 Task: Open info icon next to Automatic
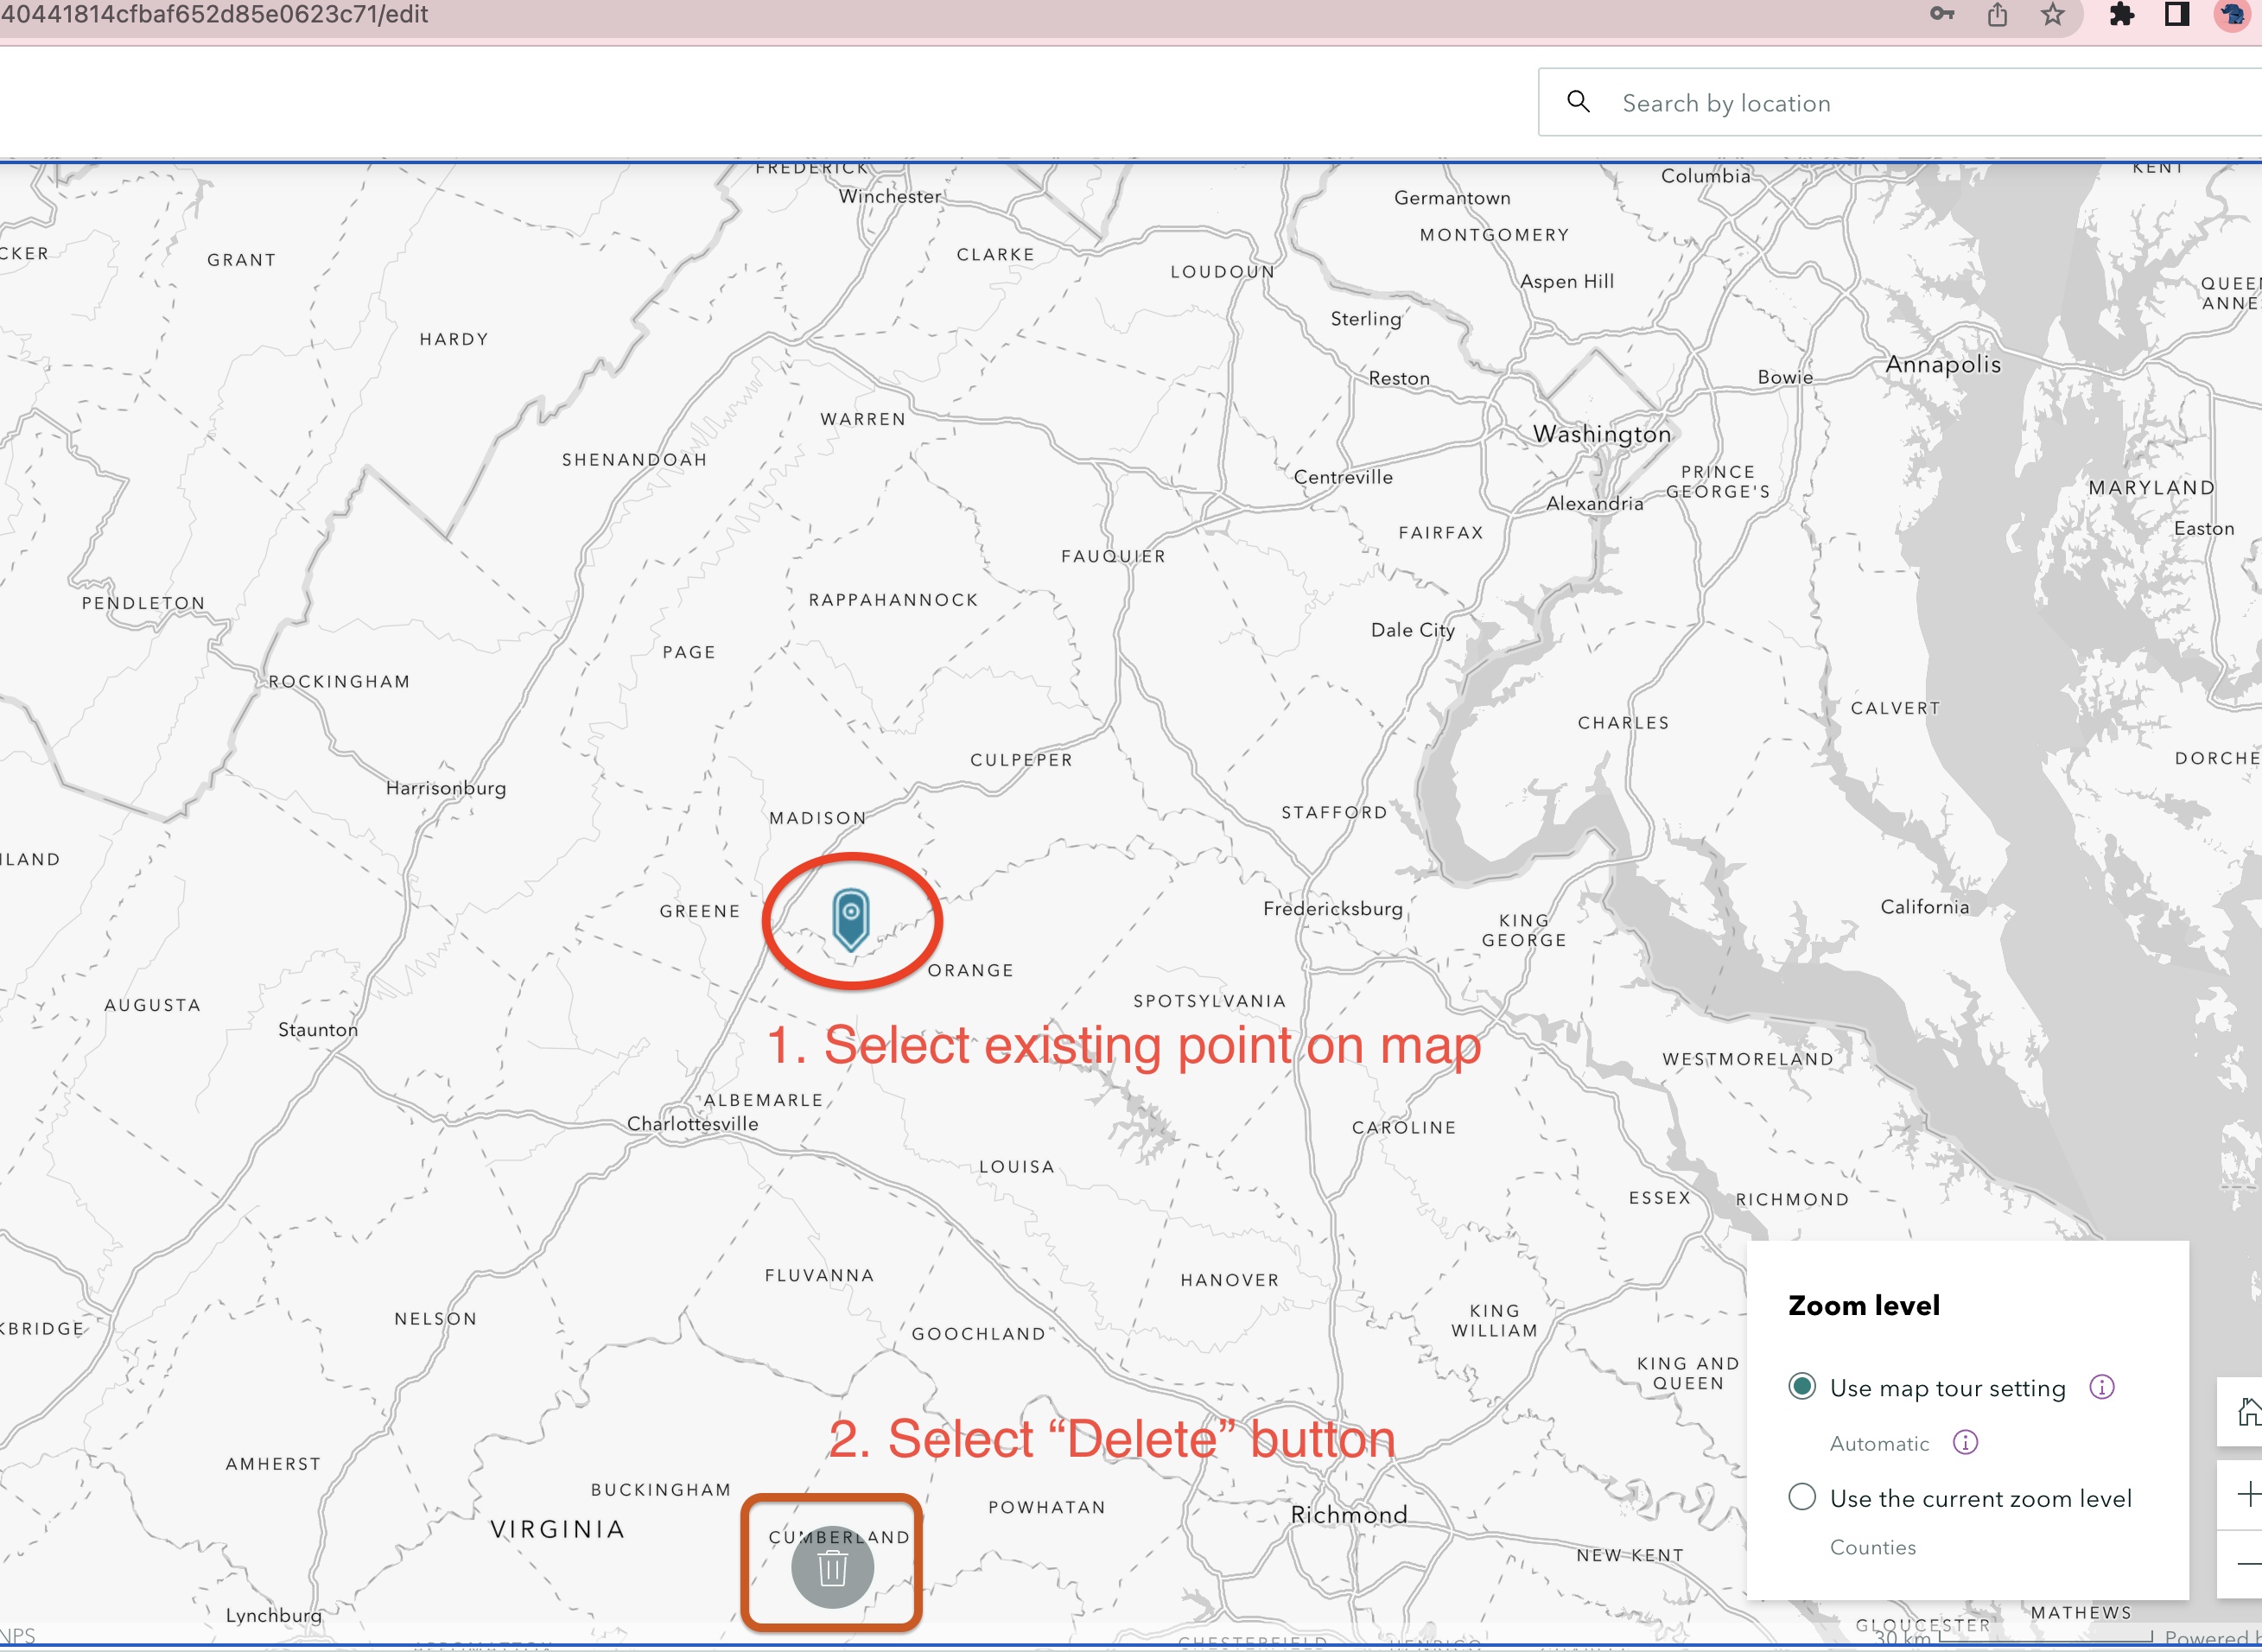1965,1442
